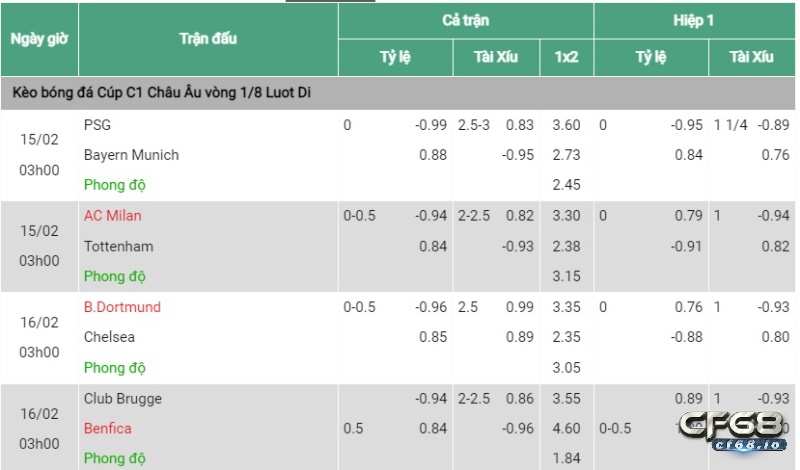The height and width of the screenshot is (470, 800).
Task: Open Phong độ link under AC Milan match
Action: [x=115, y=276]
